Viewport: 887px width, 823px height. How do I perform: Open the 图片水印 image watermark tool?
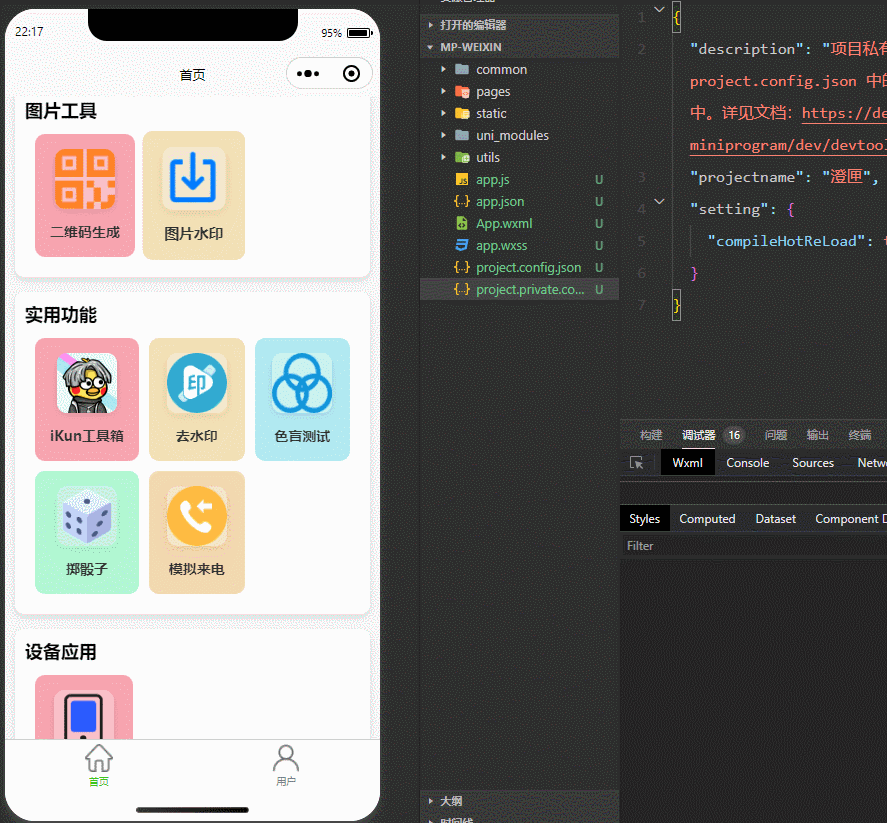tap(193, 196)
